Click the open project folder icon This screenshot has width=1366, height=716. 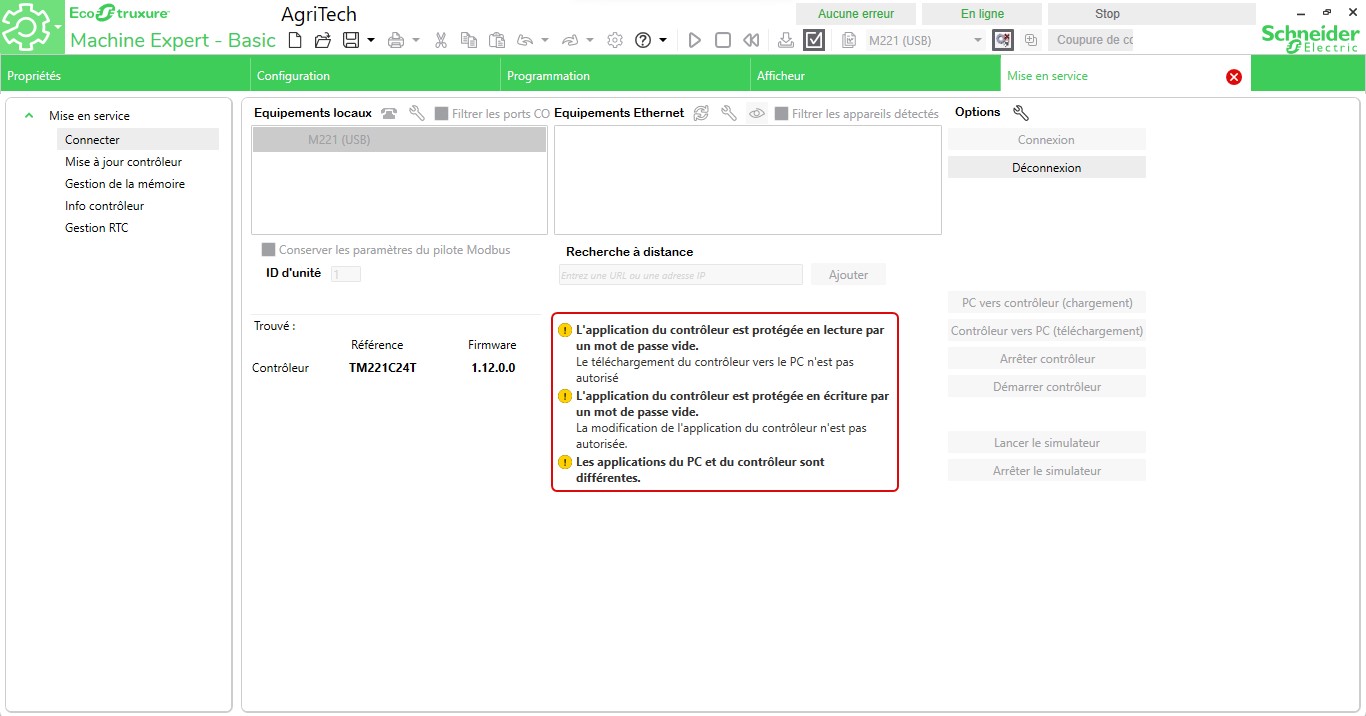tap(322, 40)
